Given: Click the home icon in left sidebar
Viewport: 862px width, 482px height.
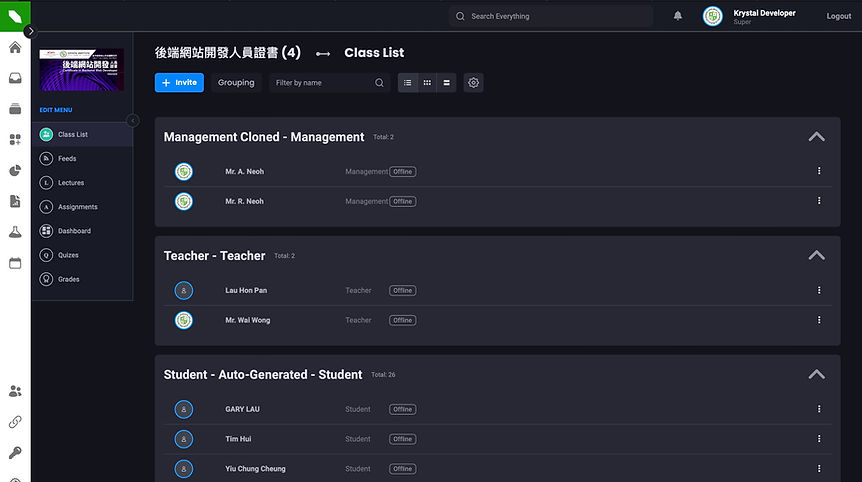Looking at the screenshot, I should click(x=15, y=47).
